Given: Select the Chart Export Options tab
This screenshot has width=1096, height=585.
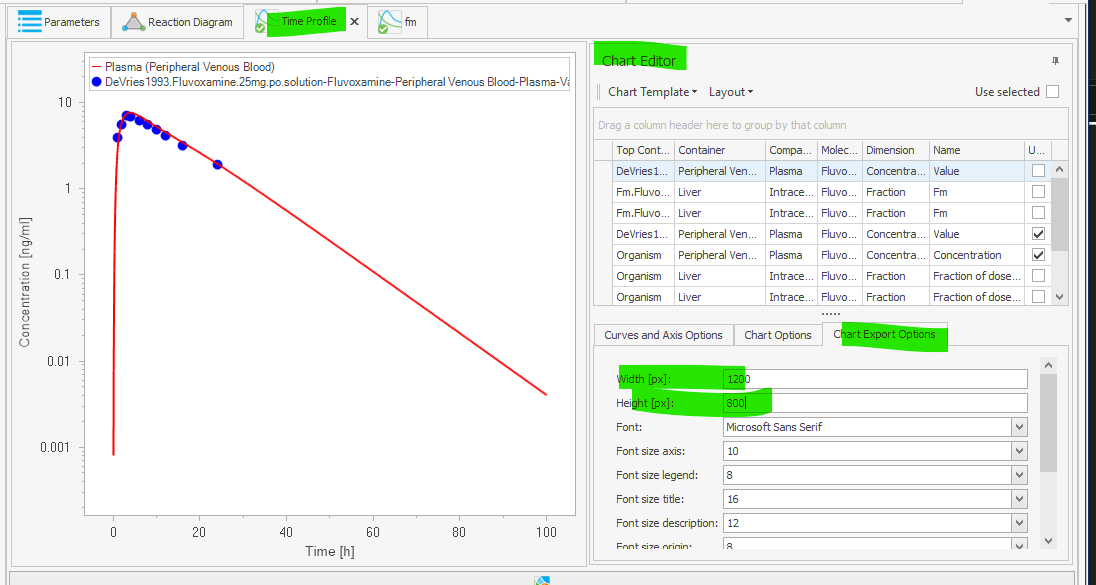Looking at the screenshot, I should pos(884,334).
